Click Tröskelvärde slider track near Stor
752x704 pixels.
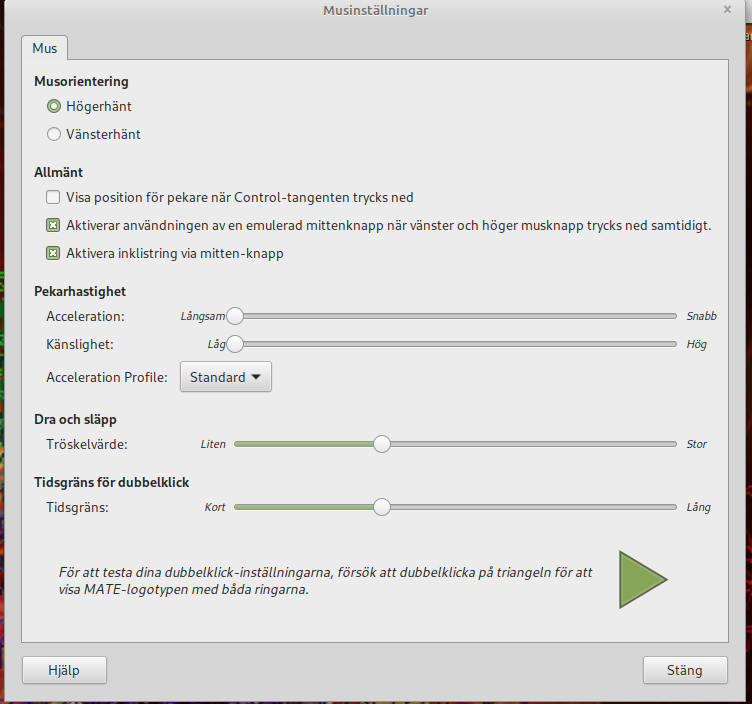click(x=665, y=444)
